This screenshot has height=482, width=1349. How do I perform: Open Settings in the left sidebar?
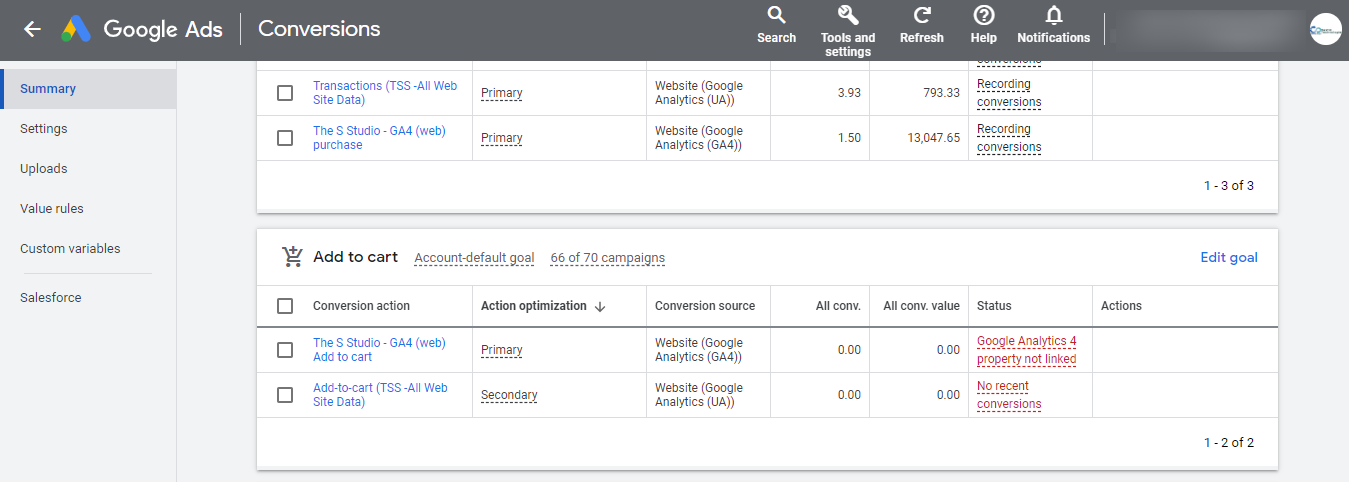tap(44, 129)
